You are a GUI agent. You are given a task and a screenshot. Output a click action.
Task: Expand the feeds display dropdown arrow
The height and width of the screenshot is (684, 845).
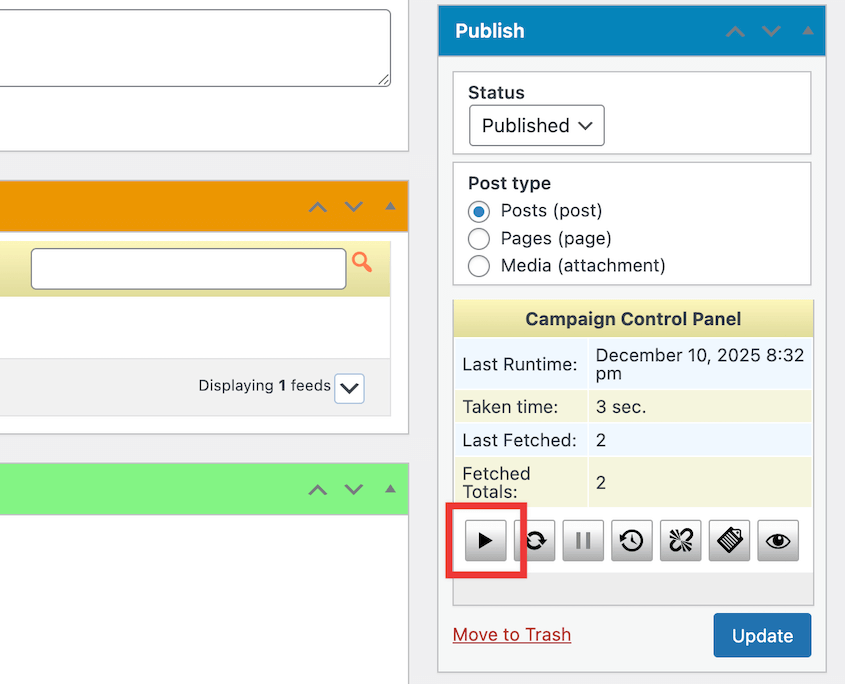point(349,388)
